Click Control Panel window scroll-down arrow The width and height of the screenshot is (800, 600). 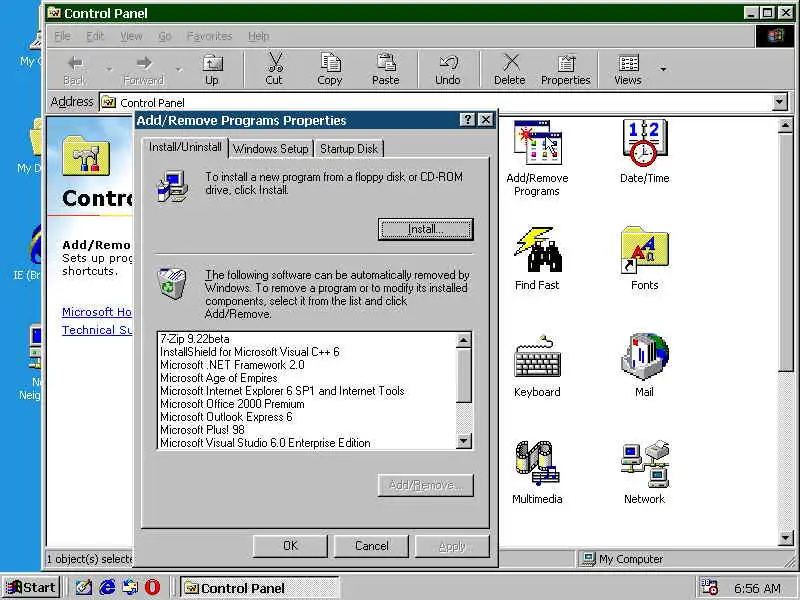pos(786,537)
